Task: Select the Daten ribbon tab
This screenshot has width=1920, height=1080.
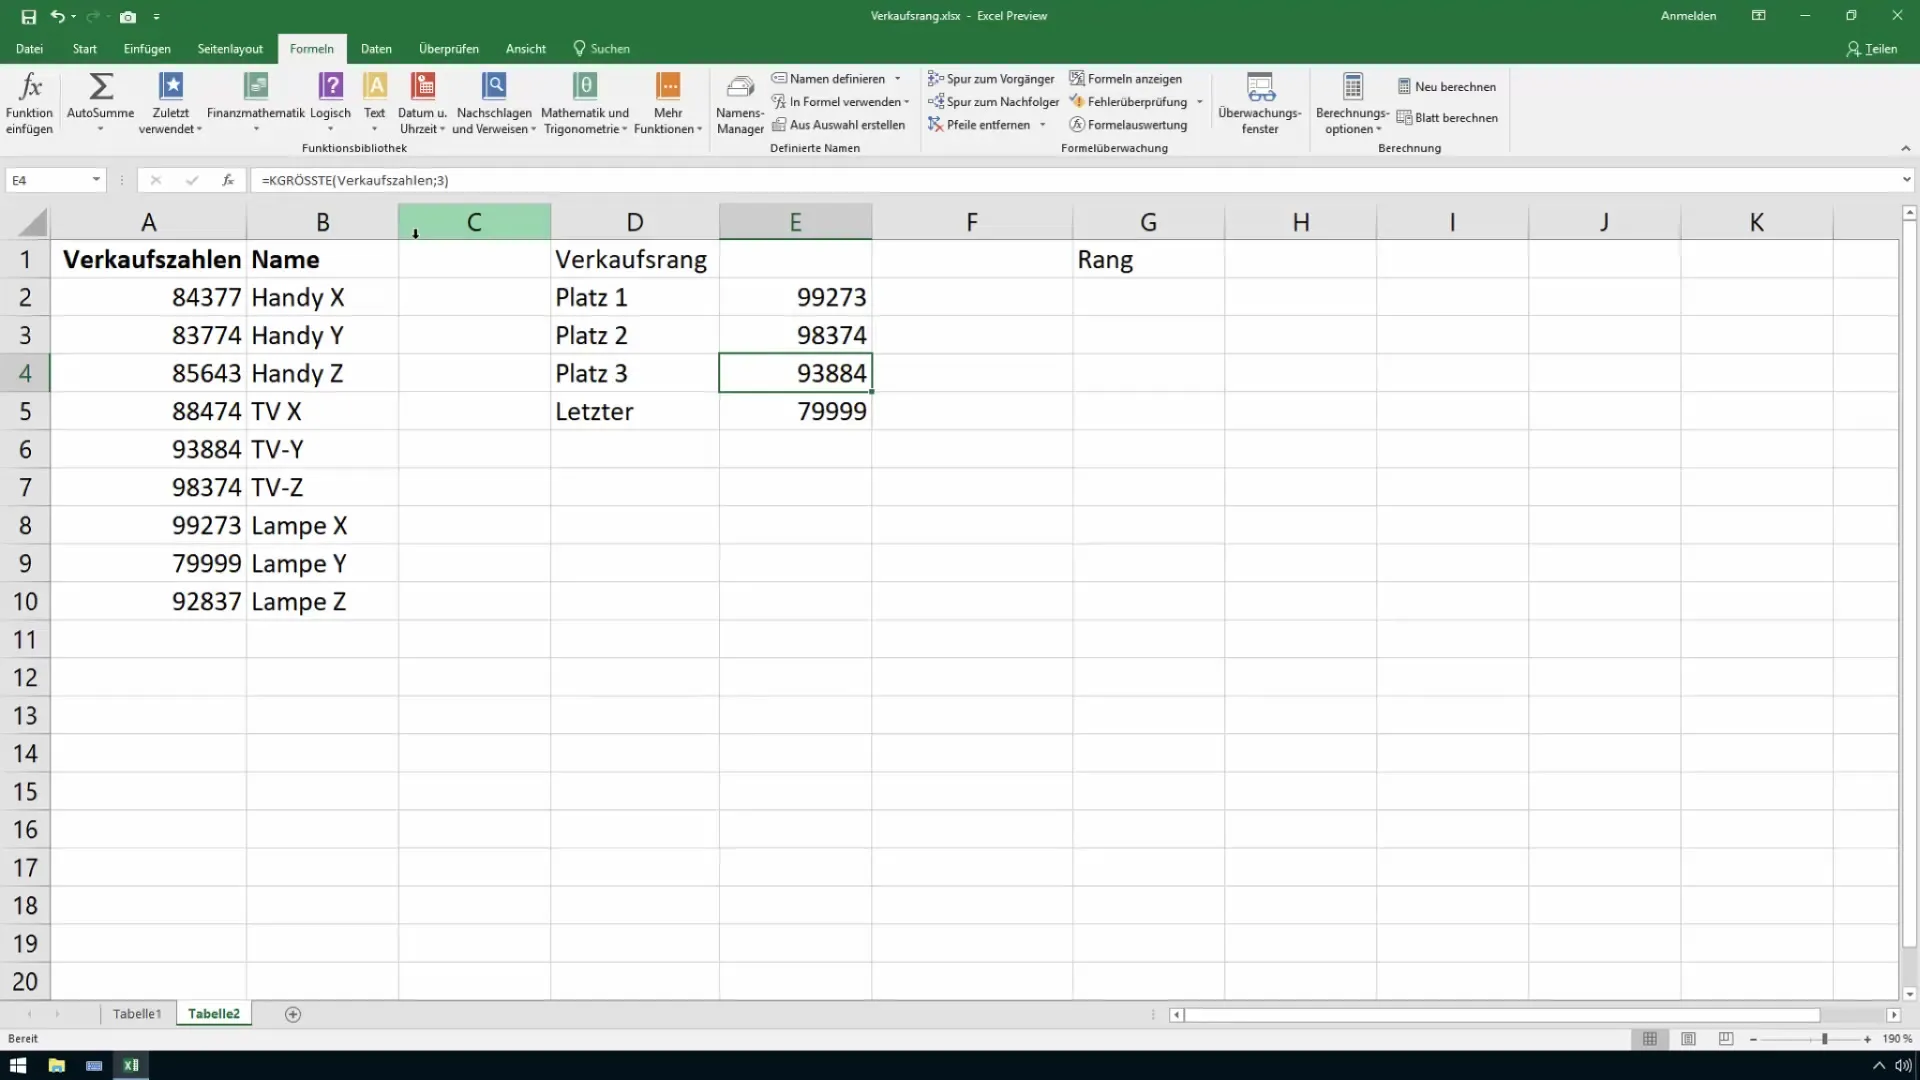Action: coord(376,49)
